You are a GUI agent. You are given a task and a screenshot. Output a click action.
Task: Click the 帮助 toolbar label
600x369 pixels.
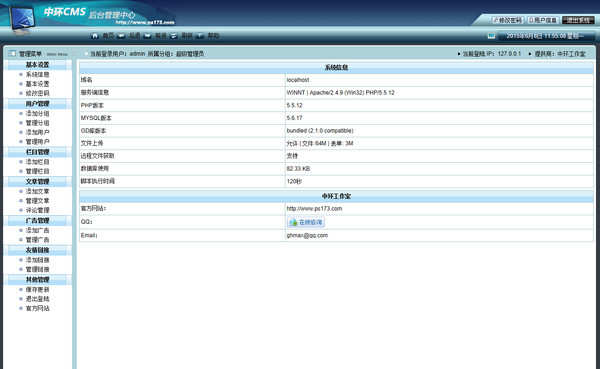213,36
